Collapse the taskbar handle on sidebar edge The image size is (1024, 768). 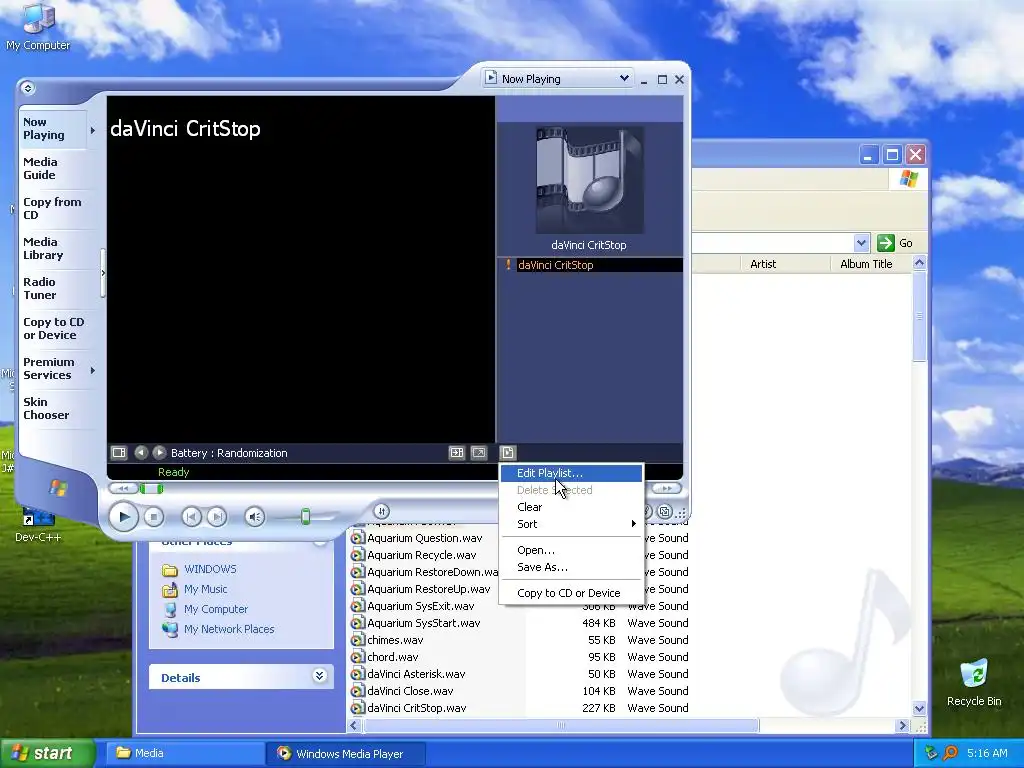(x=103, y=273)
